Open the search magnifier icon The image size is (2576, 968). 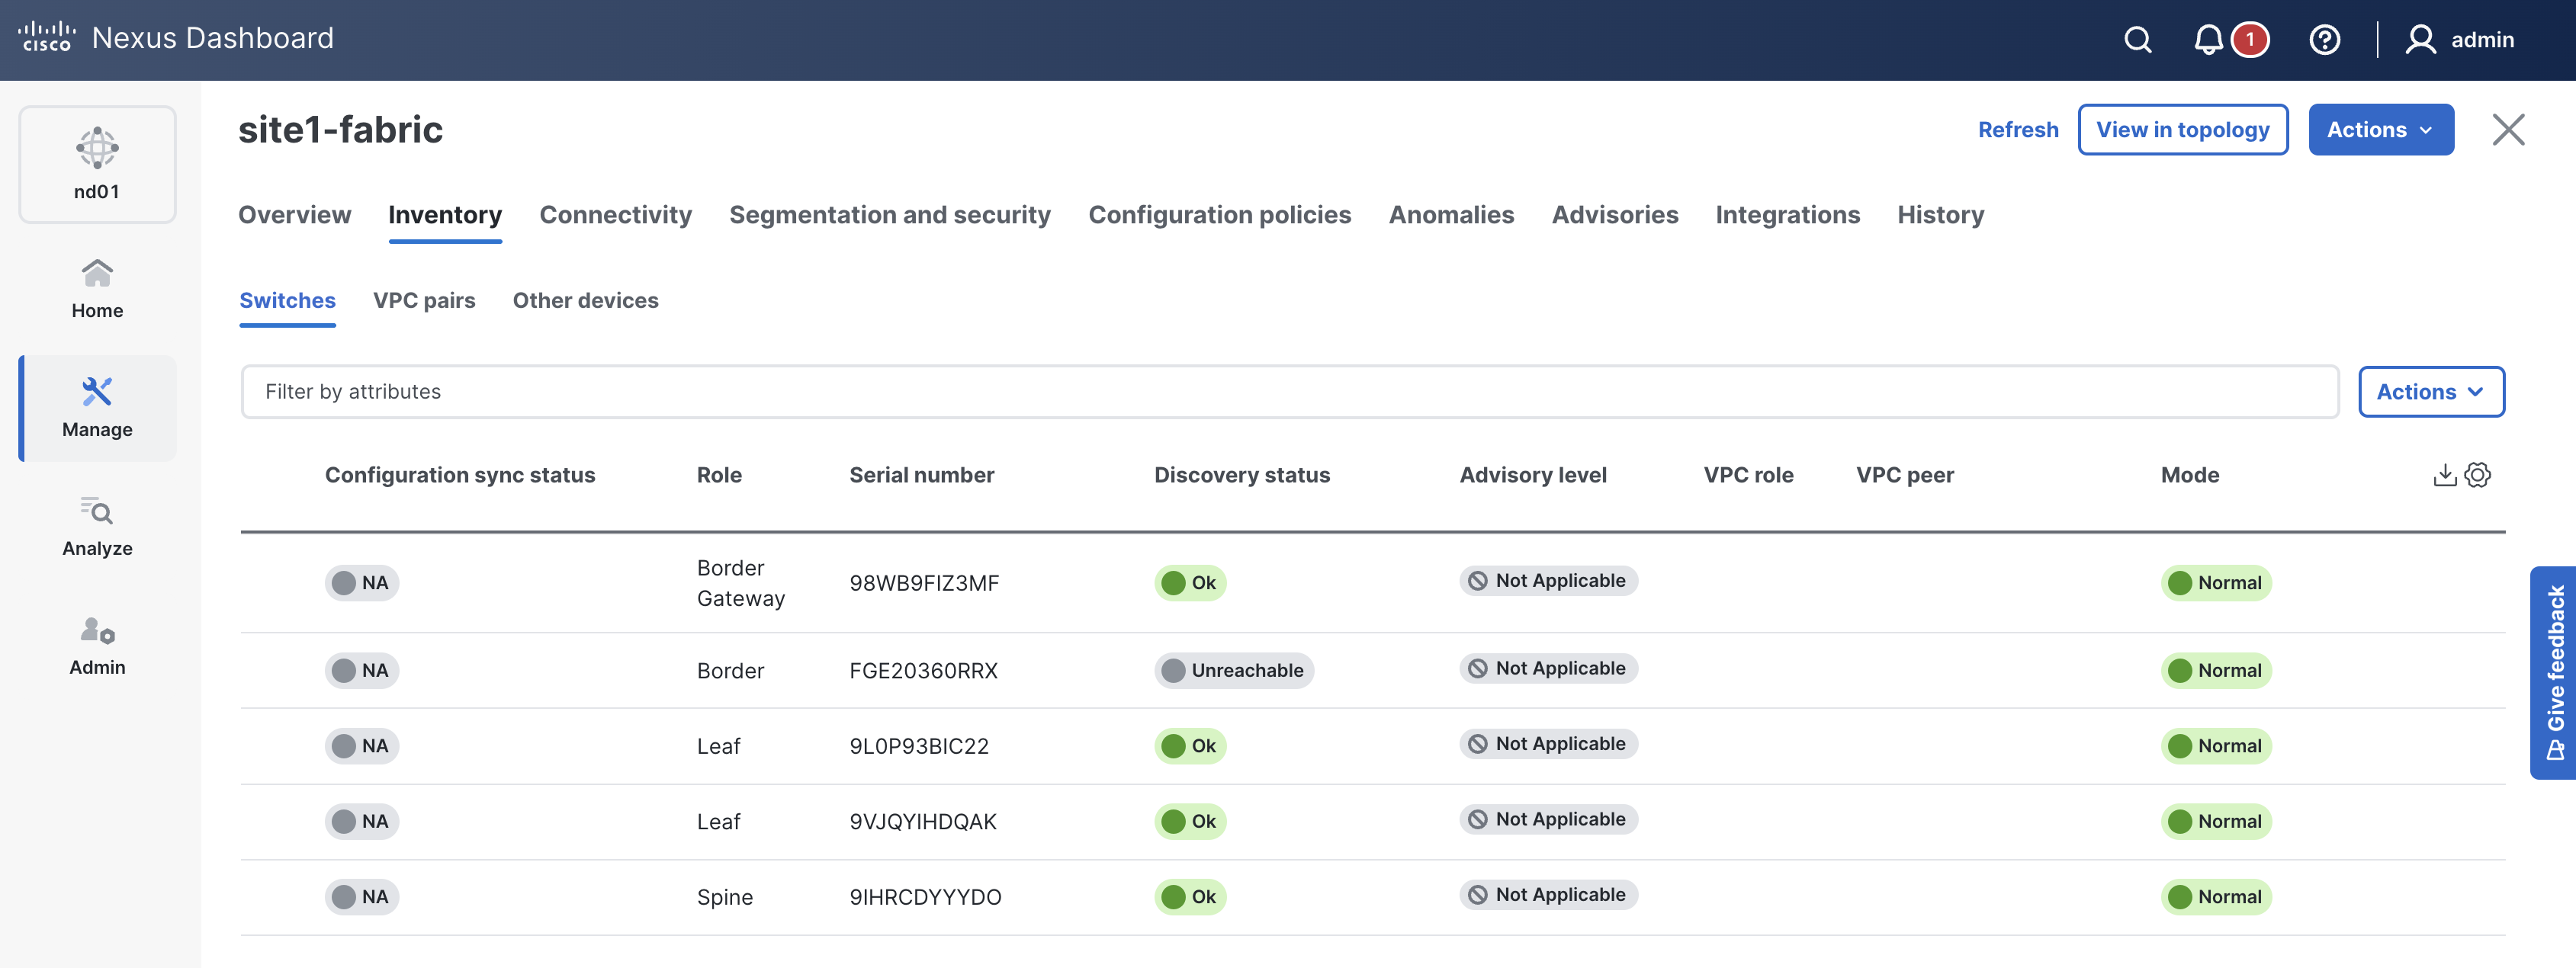[2137, 40]
